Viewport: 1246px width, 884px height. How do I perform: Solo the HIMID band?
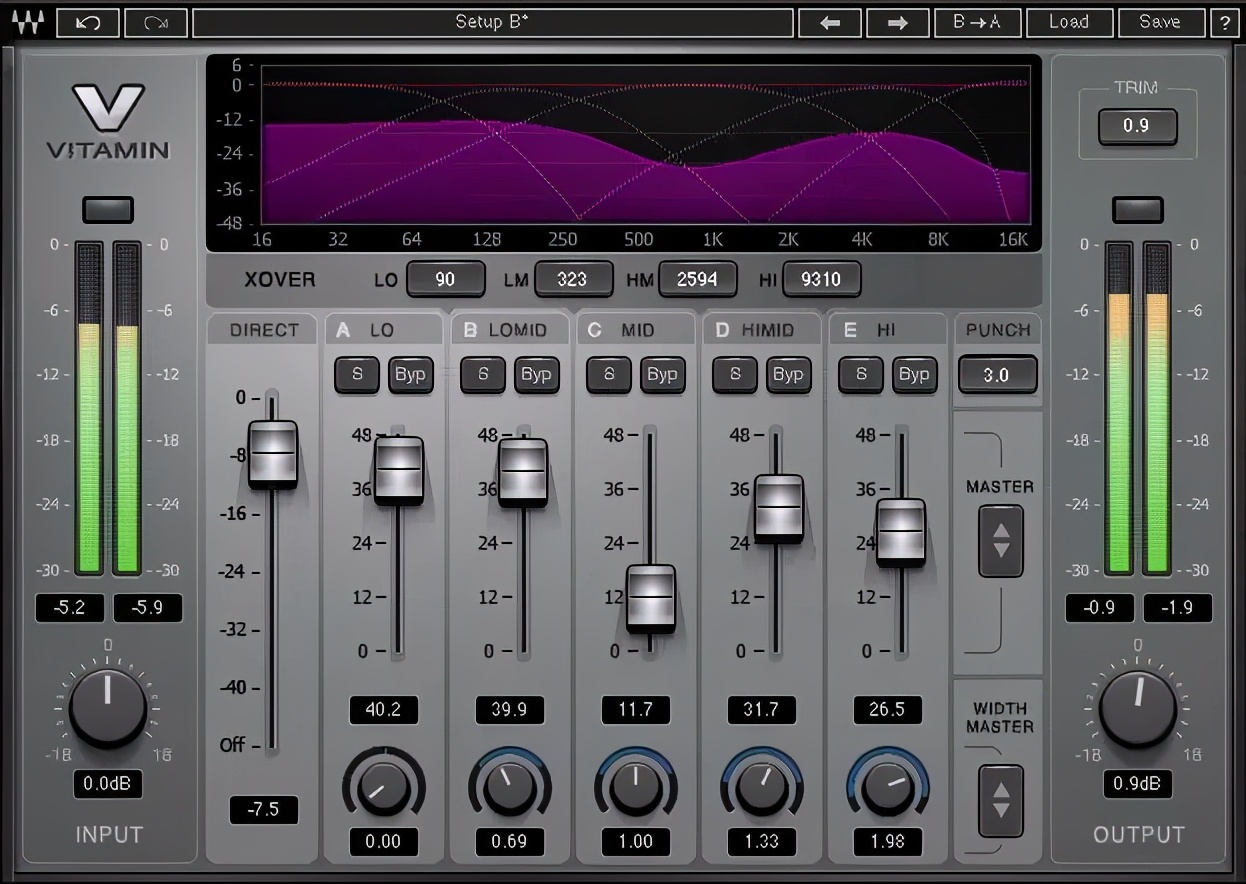pyautogui.click(x=735, y=374)
